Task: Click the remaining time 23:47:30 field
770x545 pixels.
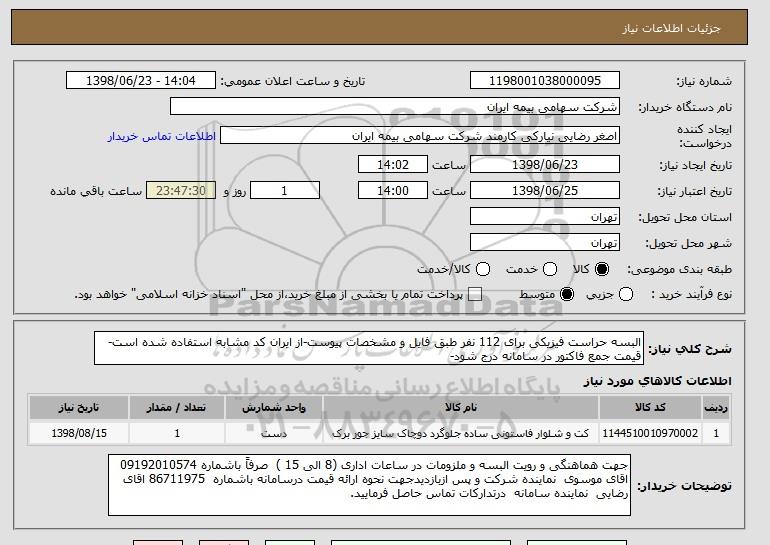Action: 181,191
